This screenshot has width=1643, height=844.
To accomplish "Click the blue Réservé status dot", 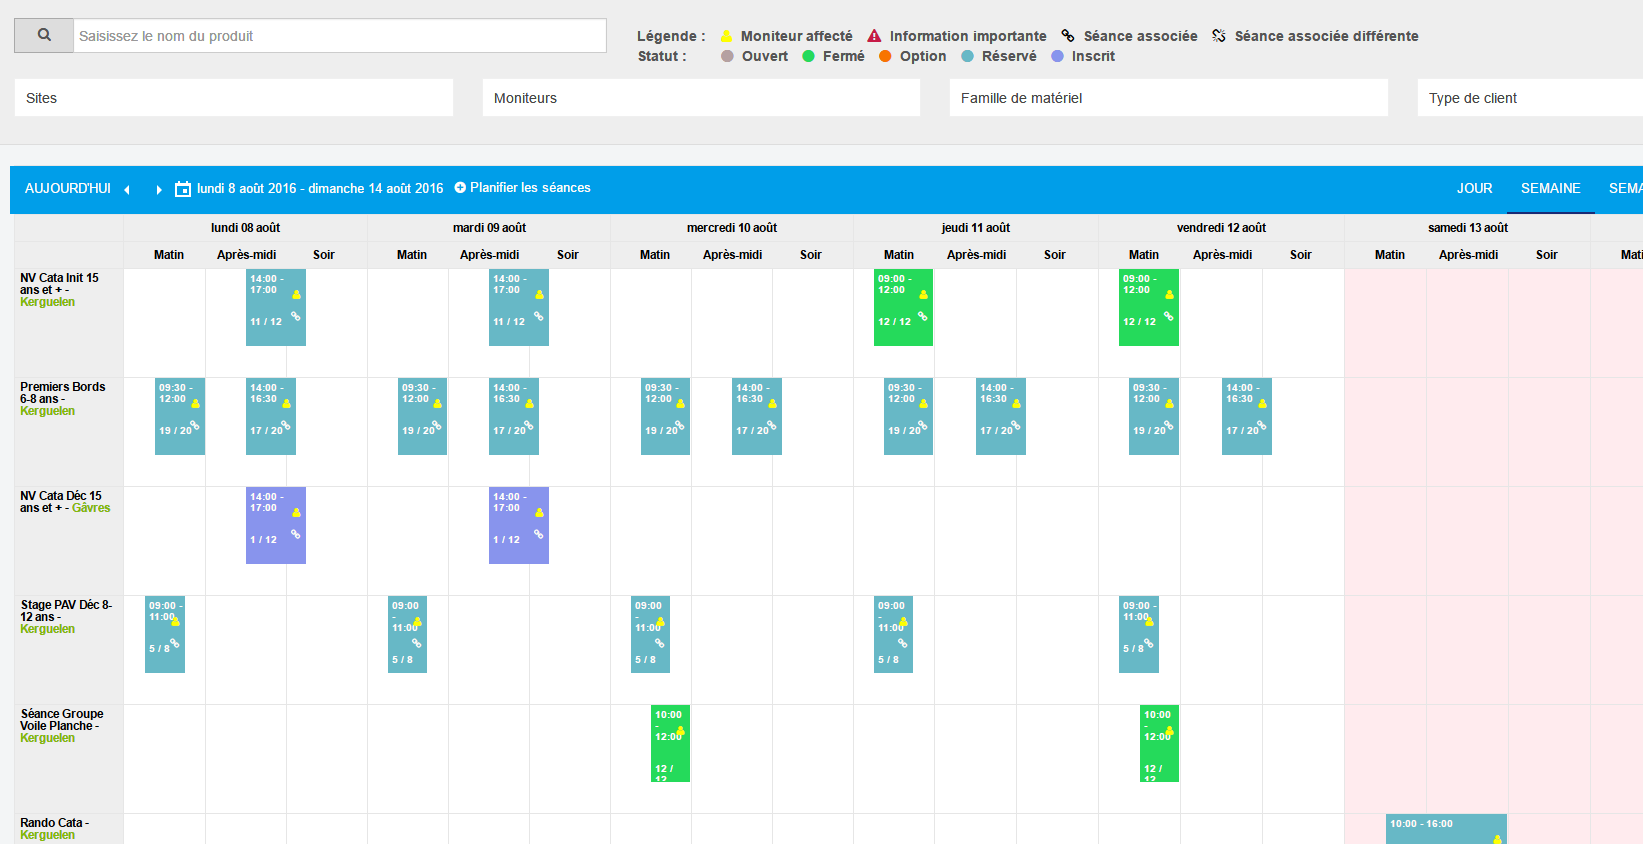I will (967, 56).
